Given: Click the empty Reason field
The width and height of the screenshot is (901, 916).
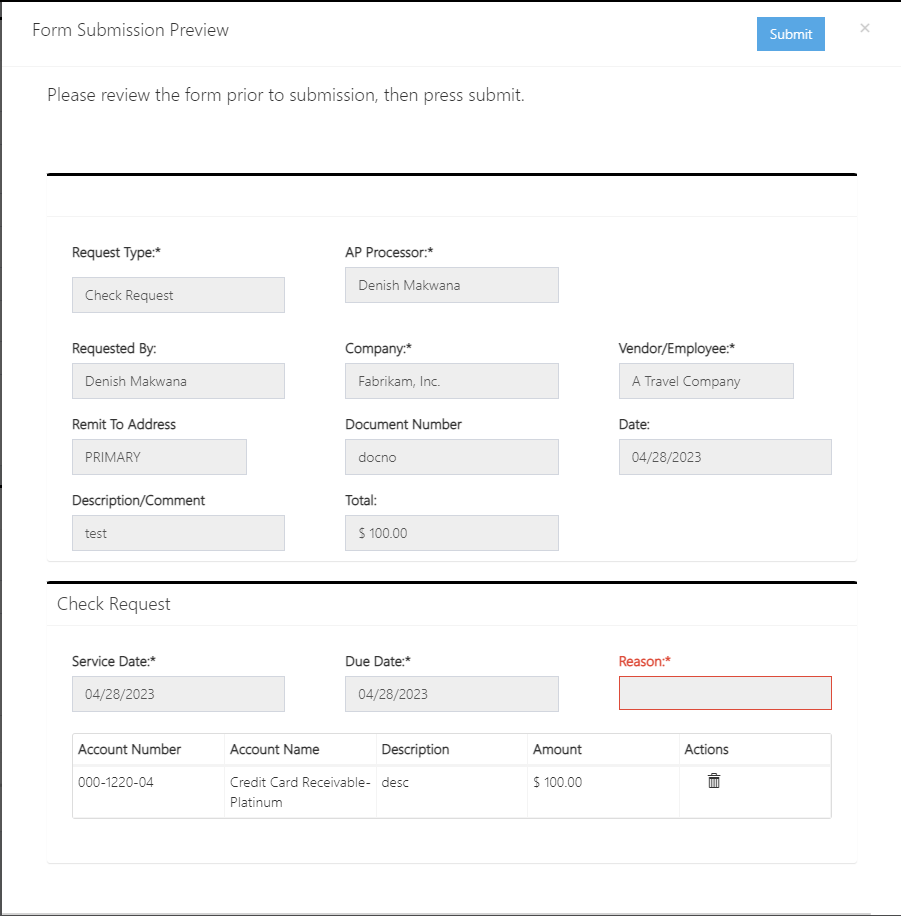Looking at the screenshot, I should pos(725,693).
